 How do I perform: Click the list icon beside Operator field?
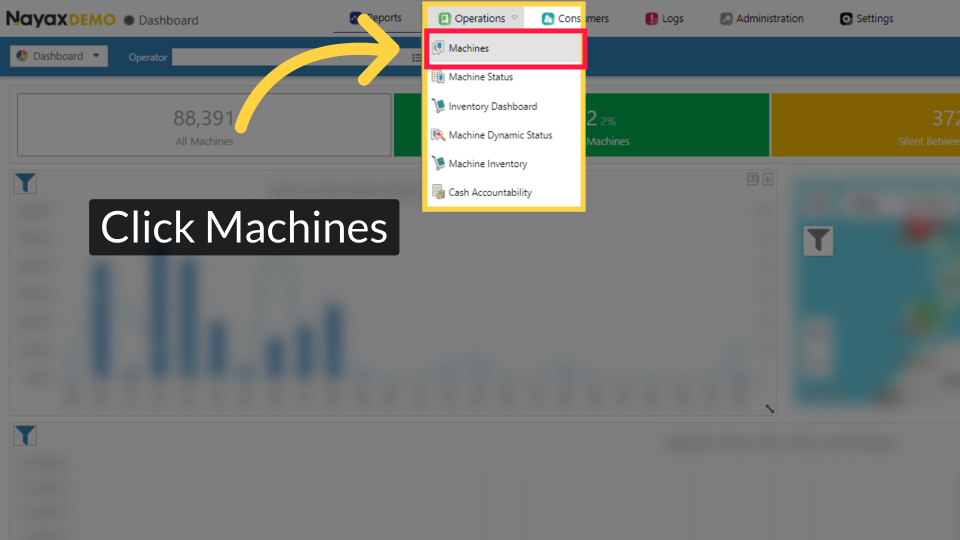point(416,57)
